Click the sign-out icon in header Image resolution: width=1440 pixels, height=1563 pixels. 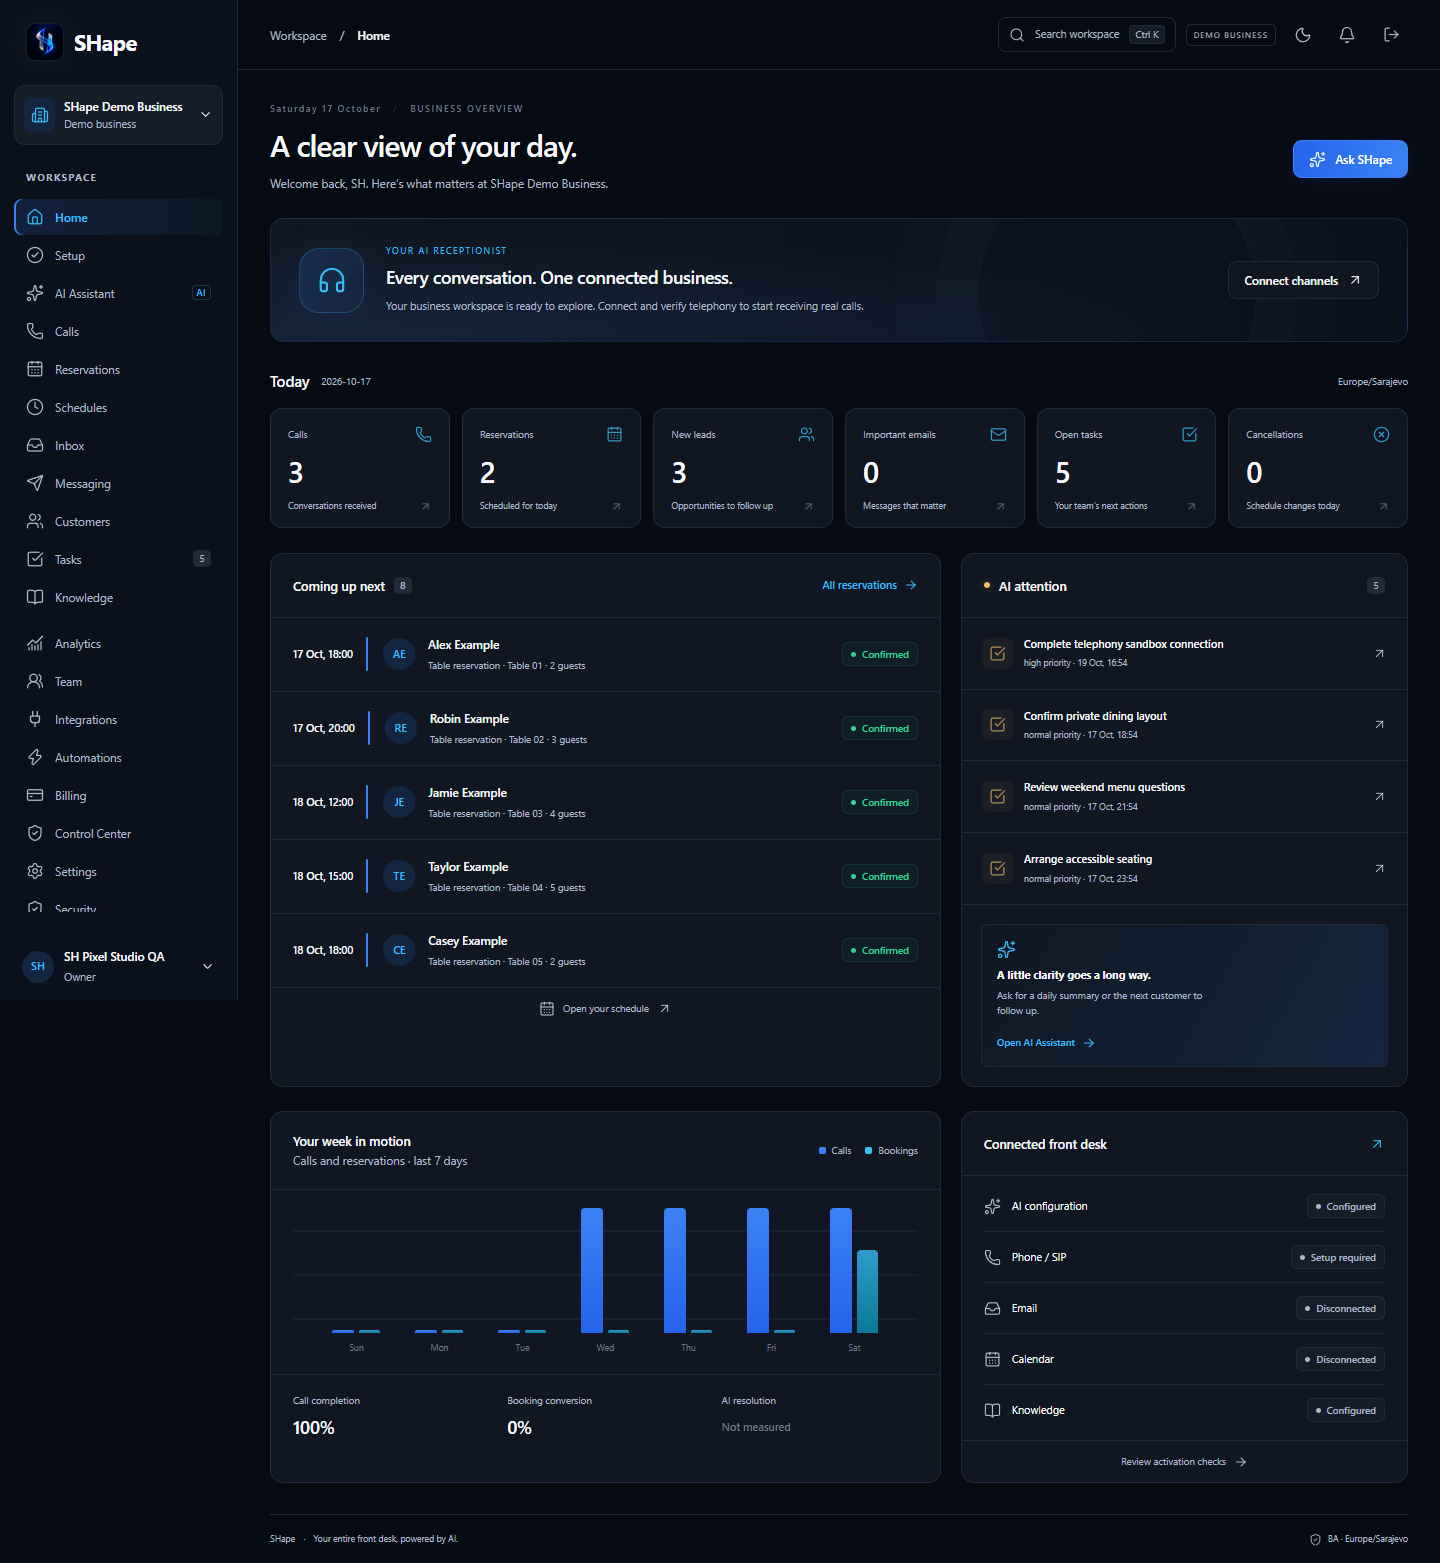[x=1391, y=35]
